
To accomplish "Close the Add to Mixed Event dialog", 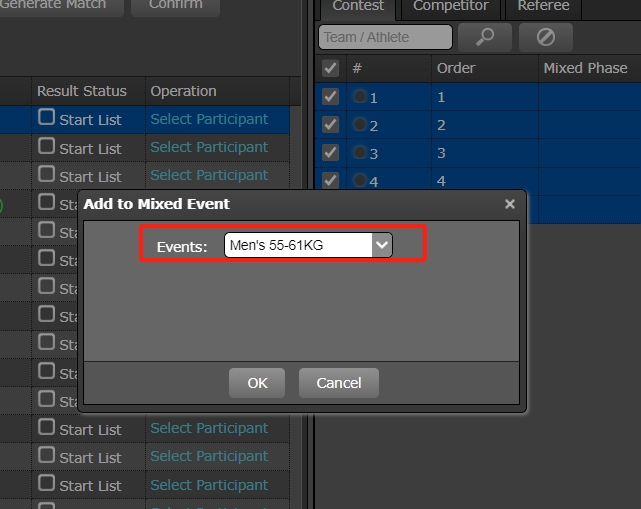I will (510, 204).
